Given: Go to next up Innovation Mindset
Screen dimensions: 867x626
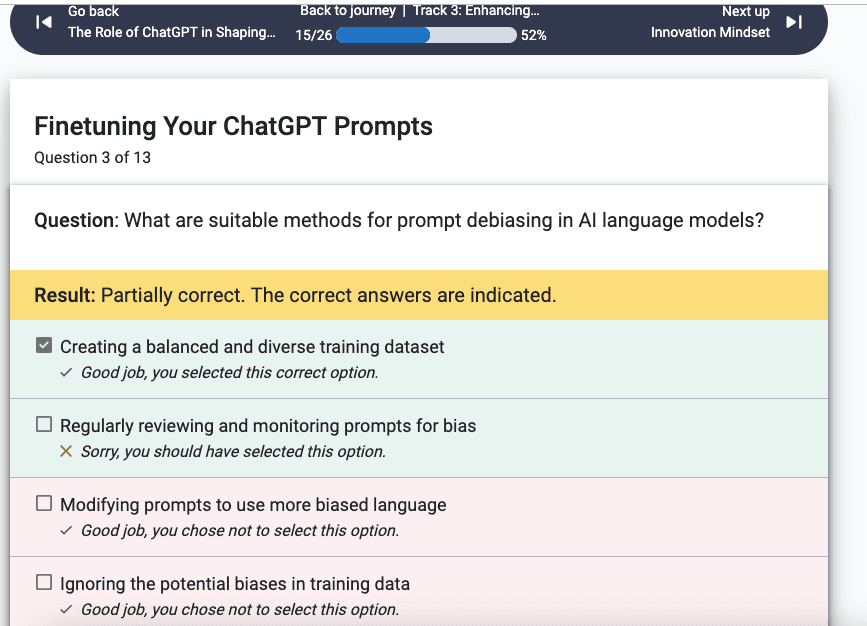Looking at the screenshot, I should coord(710,32).
